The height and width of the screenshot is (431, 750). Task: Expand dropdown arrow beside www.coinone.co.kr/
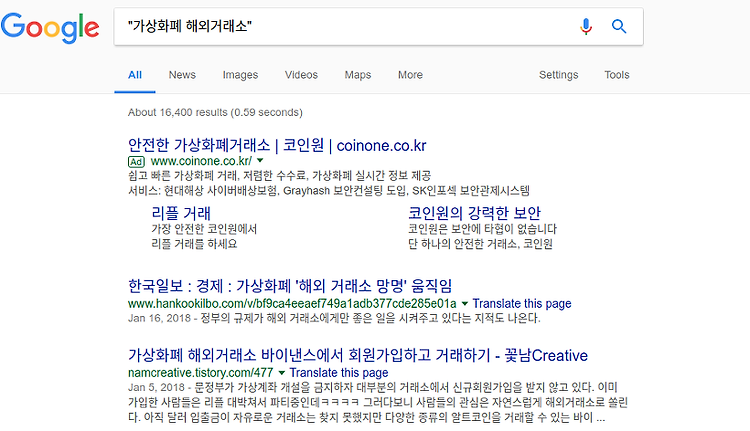260,161
